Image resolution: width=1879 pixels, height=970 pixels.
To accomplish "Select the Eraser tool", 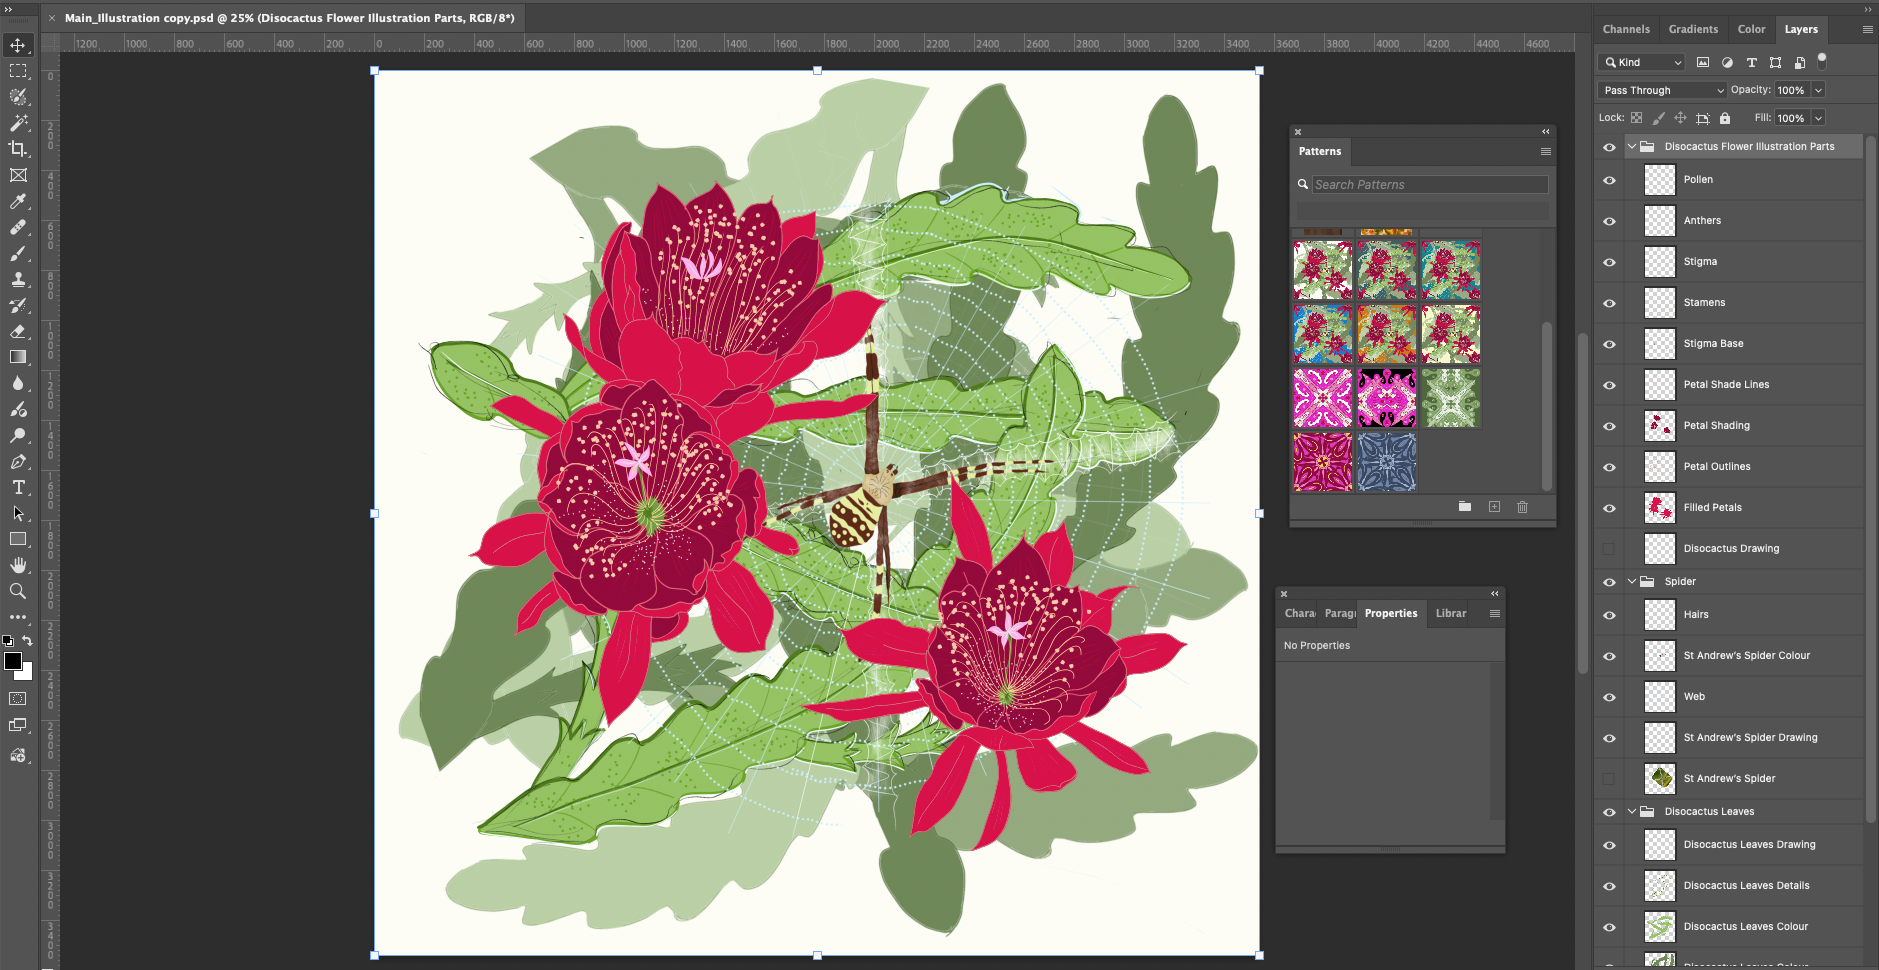I will point(18,331).
